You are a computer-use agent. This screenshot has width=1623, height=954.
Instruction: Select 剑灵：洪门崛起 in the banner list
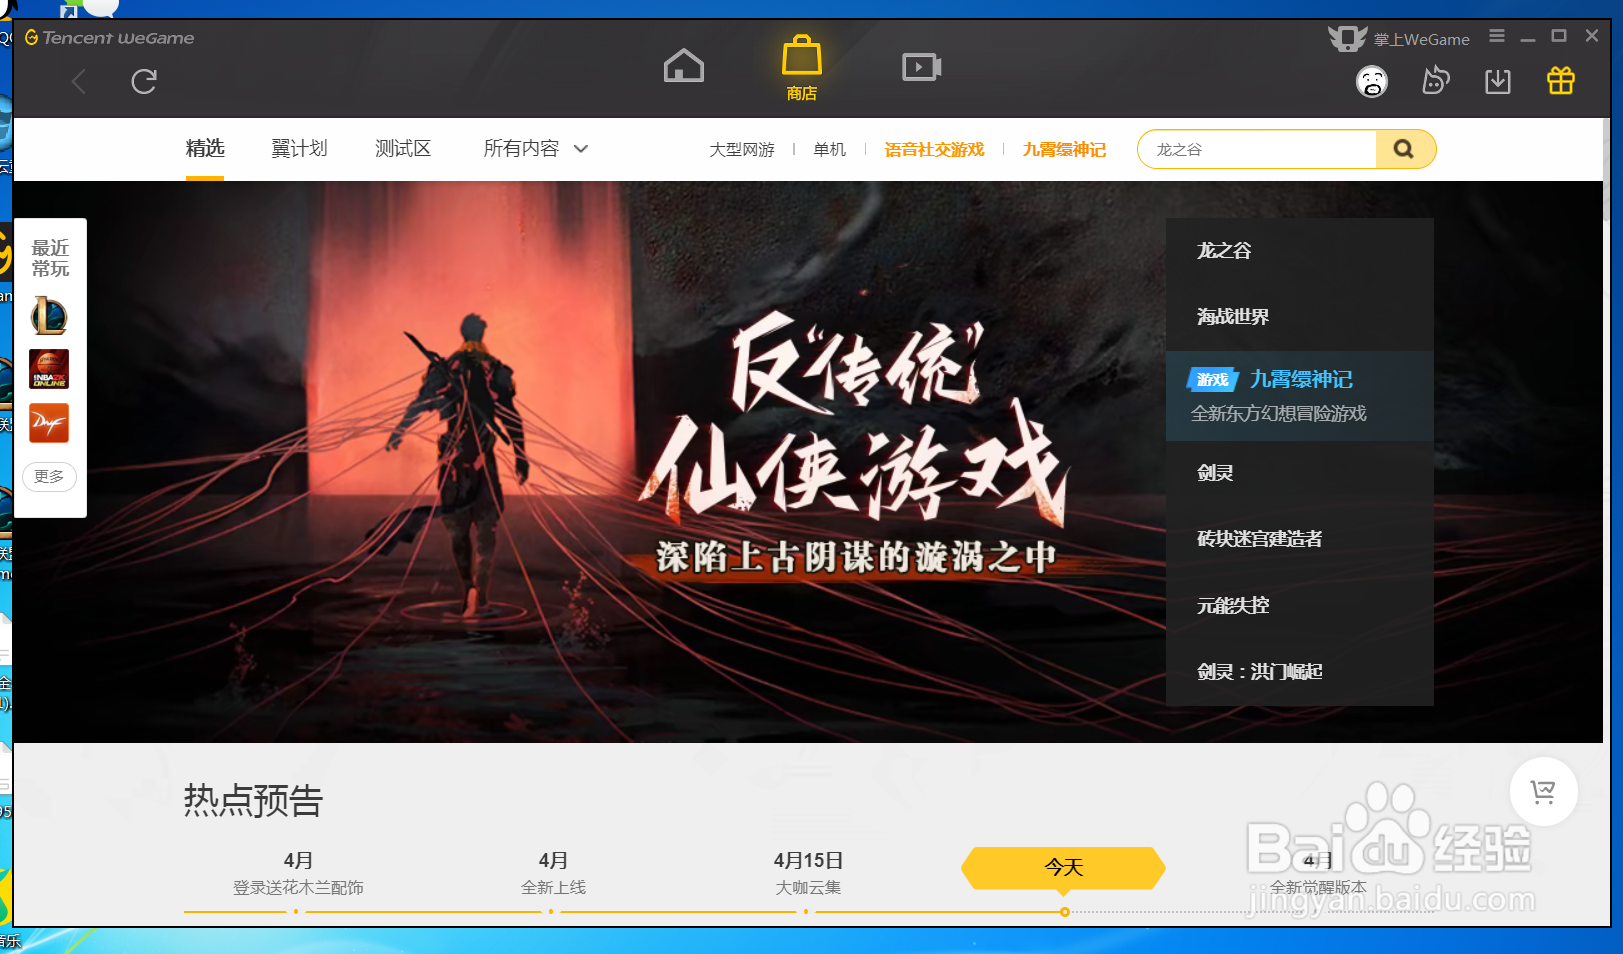click(1300, 672)
